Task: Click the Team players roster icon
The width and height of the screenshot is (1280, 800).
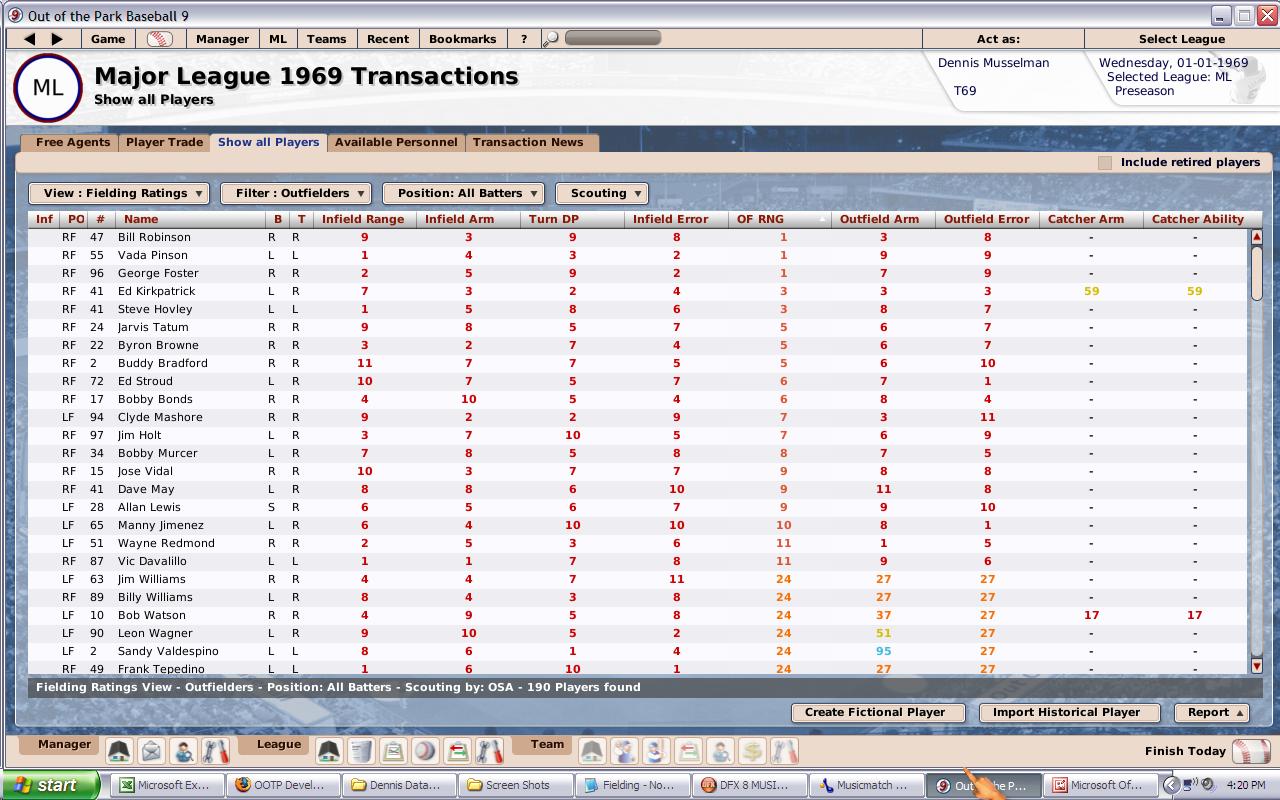Action: click(624, 751)
